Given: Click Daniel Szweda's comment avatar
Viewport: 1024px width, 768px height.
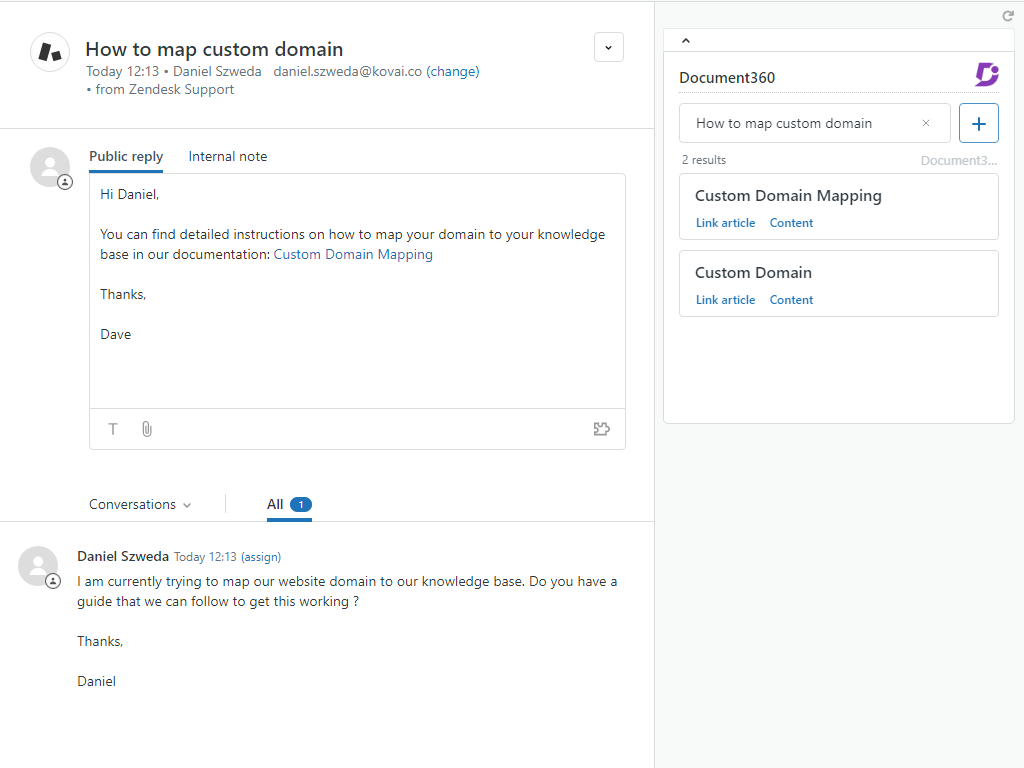Looking at the screenshot, I should pos(38,567).
